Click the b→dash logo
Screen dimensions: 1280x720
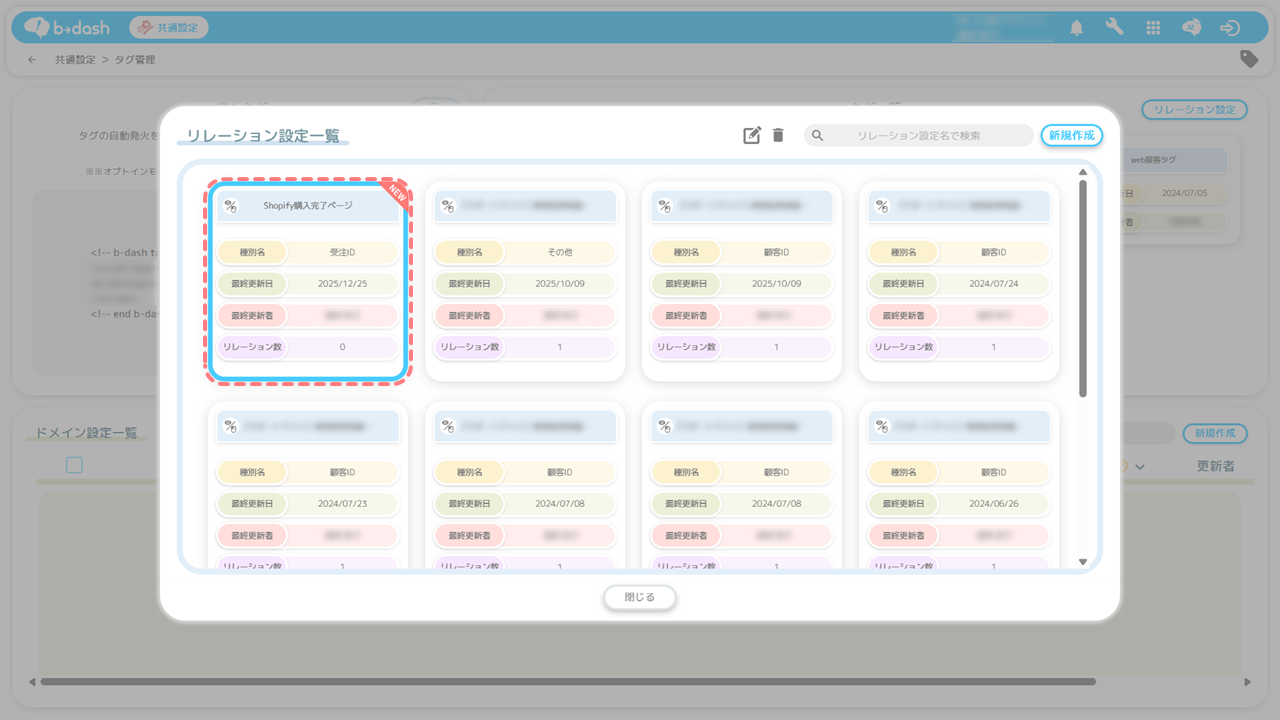pyautogui.click(x=67, y=27)
